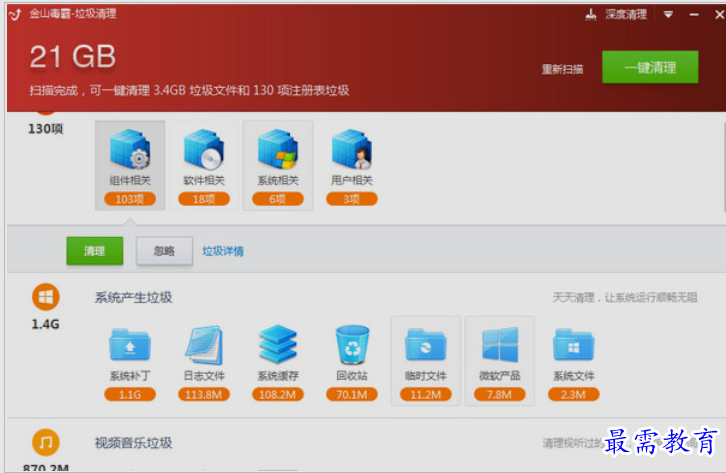
Task: Select the 临时文件 folder icon
Action: pyautogui.click(x=426, y=345)
